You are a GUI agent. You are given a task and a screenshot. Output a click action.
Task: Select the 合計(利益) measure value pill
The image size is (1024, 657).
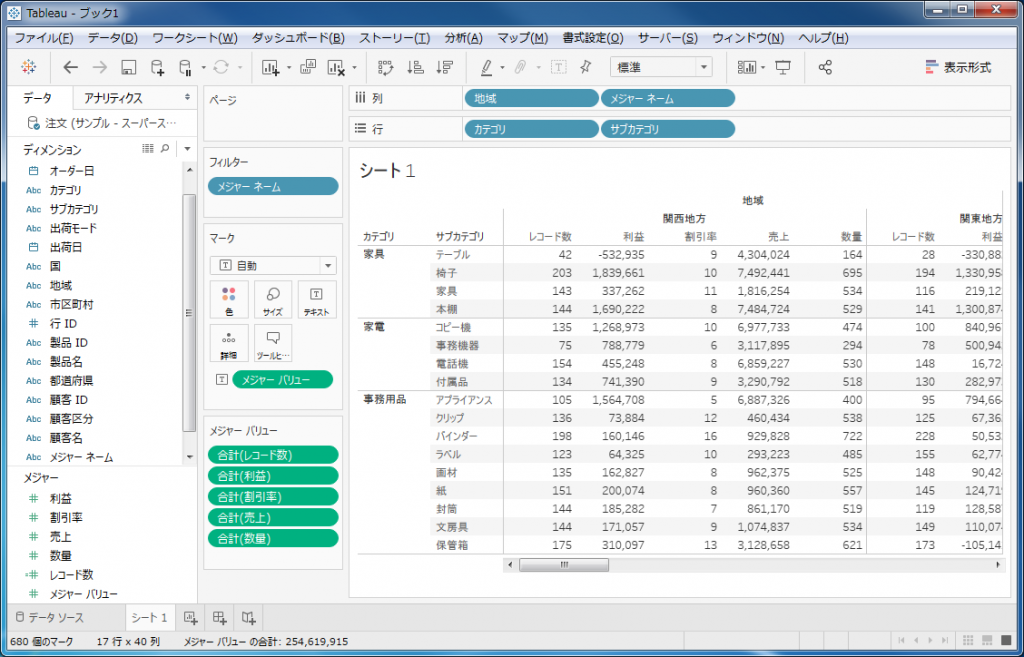pos(273,476)
